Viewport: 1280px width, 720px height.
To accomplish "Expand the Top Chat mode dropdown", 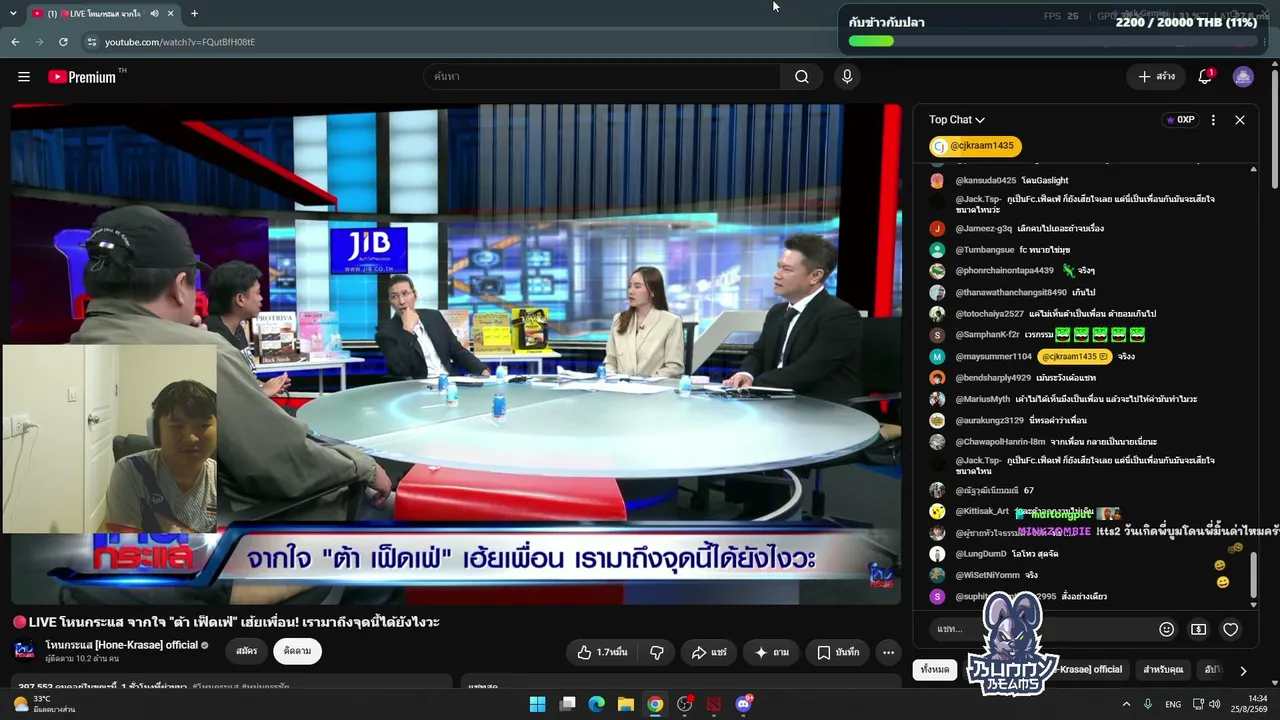I will 957,120.
